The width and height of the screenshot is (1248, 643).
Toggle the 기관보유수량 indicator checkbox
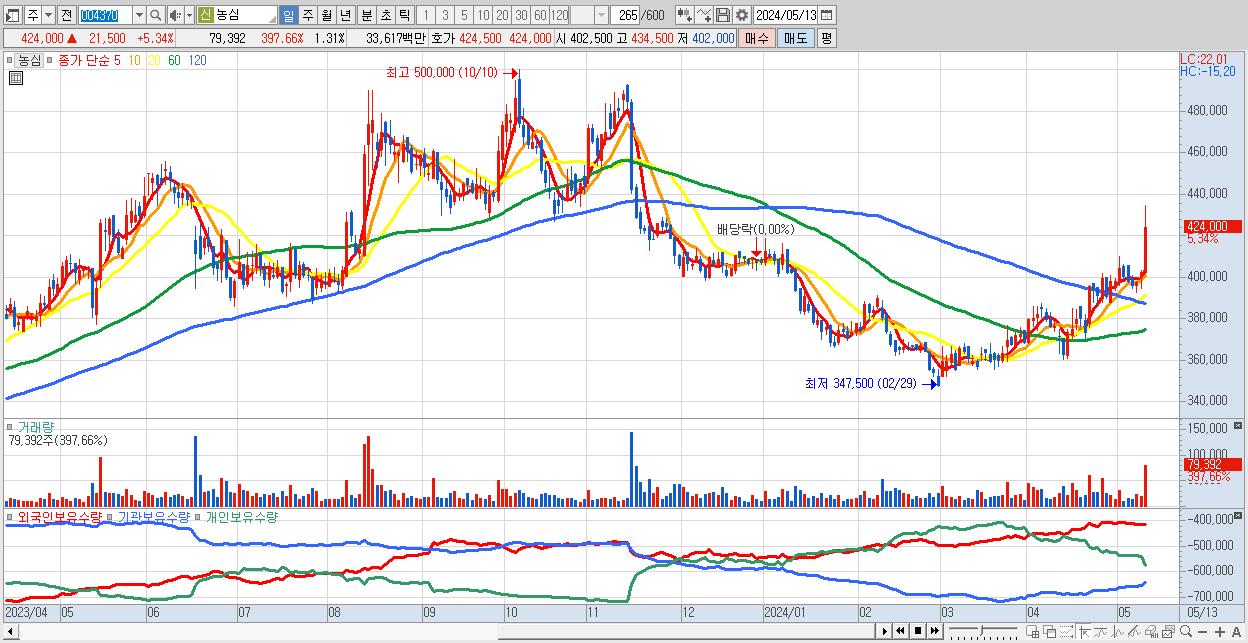[x=110, y=517]
